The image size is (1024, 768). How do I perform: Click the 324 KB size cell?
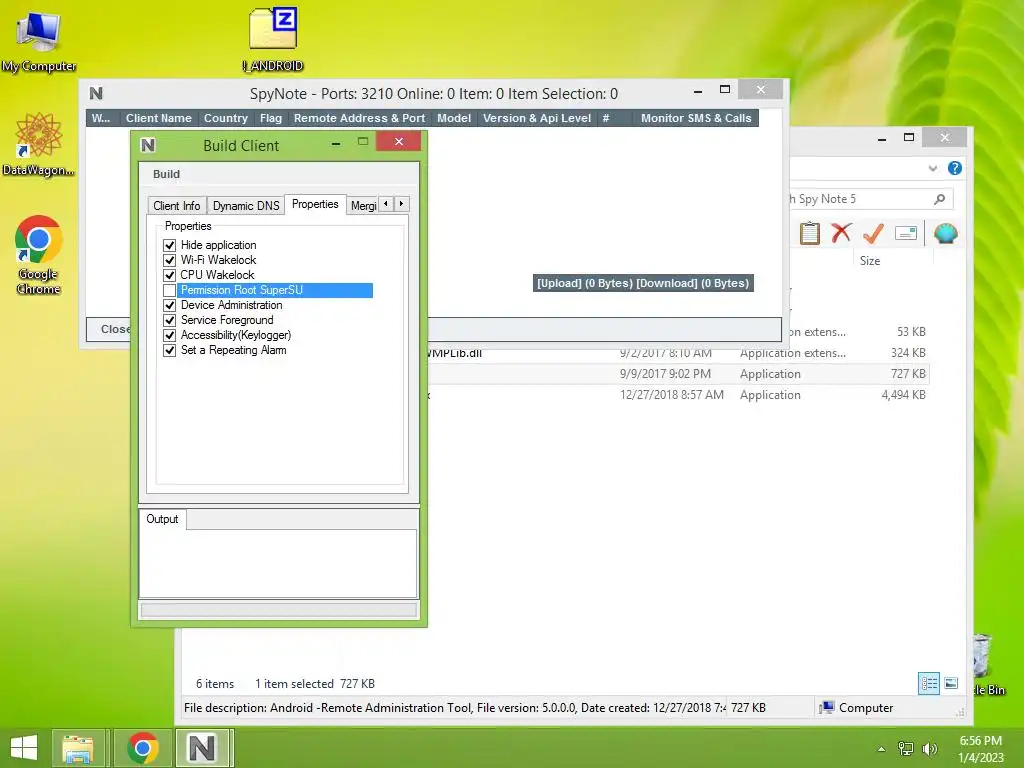coord(908,353)
